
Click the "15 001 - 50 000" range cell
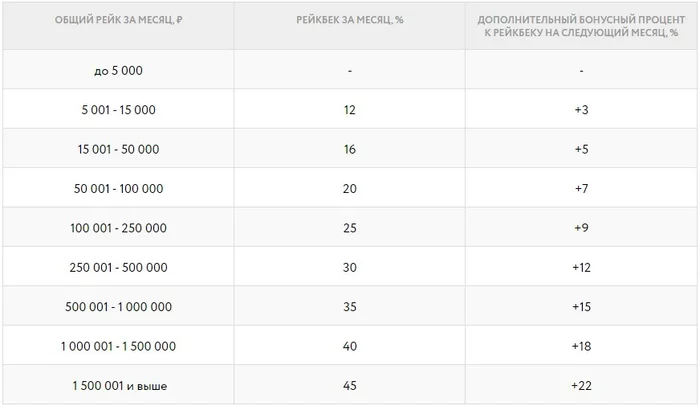(x=118, y=149)
